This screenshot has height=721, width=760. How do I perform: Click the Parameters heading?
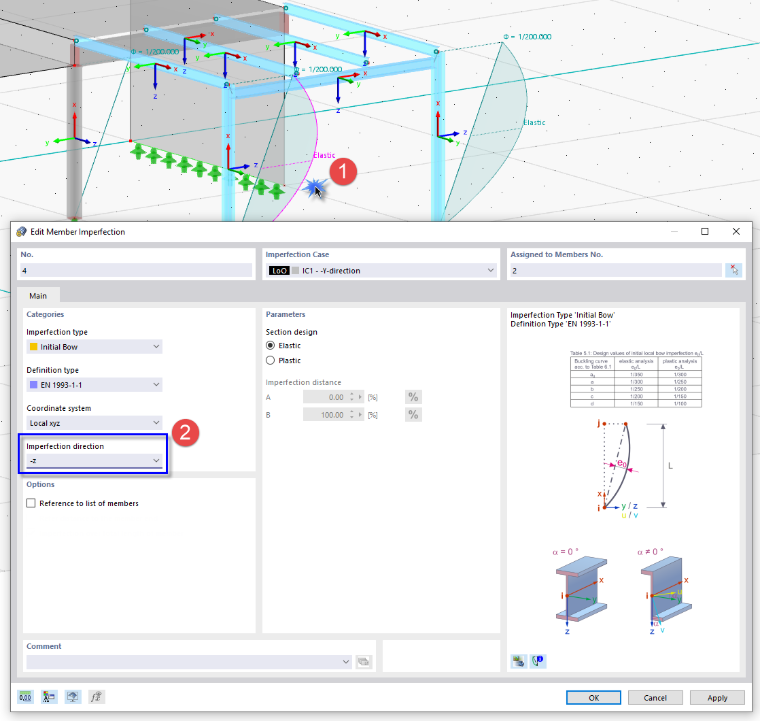(285, 314)
